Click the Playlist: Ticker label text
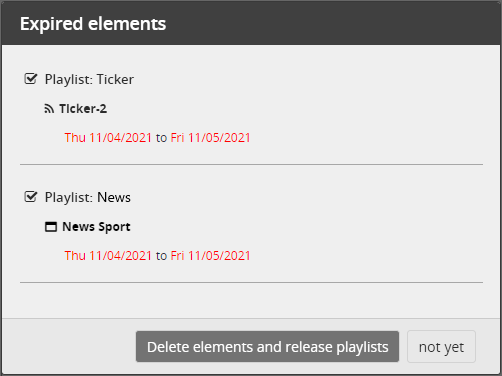 click(x=89, y=79)
